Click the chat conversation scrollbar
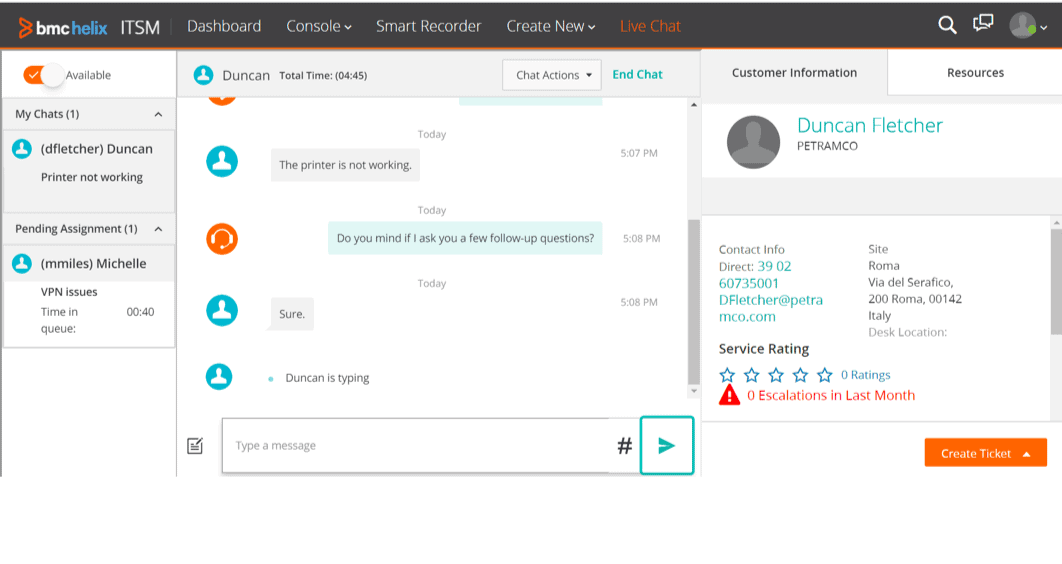The height and width of the screenshot is (564, 1062). coord(694,301)
